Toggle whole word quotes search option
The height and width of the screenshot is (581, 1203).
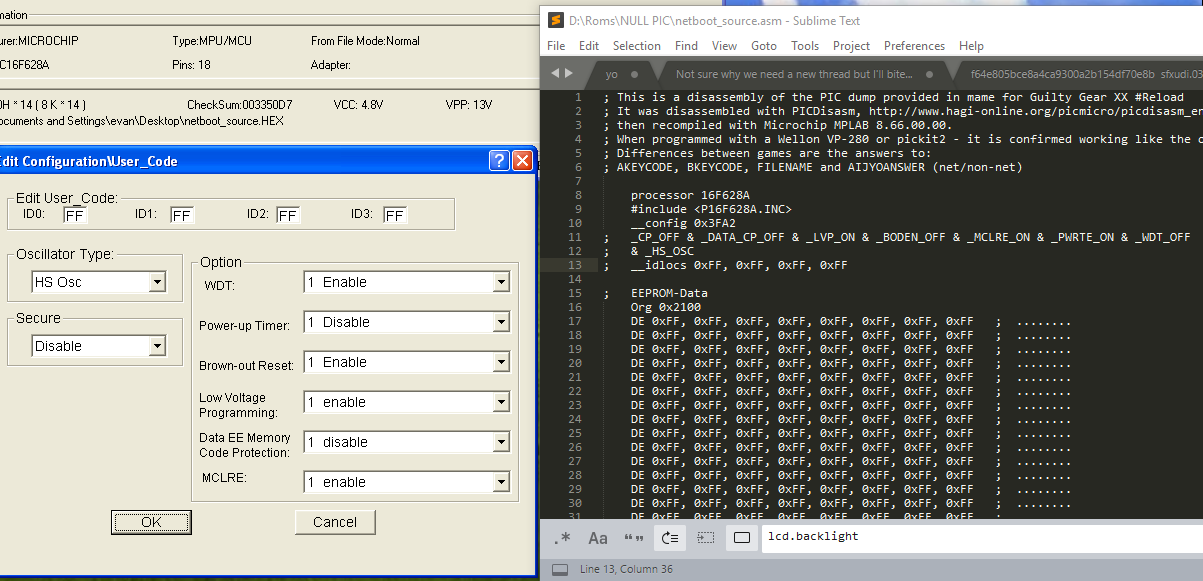pos(634,538)
